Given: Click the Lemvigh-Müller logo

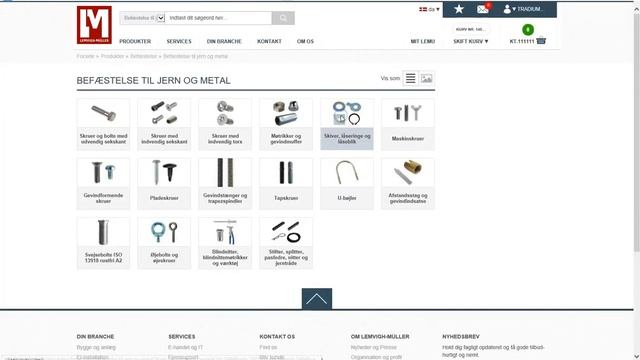Looking at the screenshot, I should pos(94,25).
